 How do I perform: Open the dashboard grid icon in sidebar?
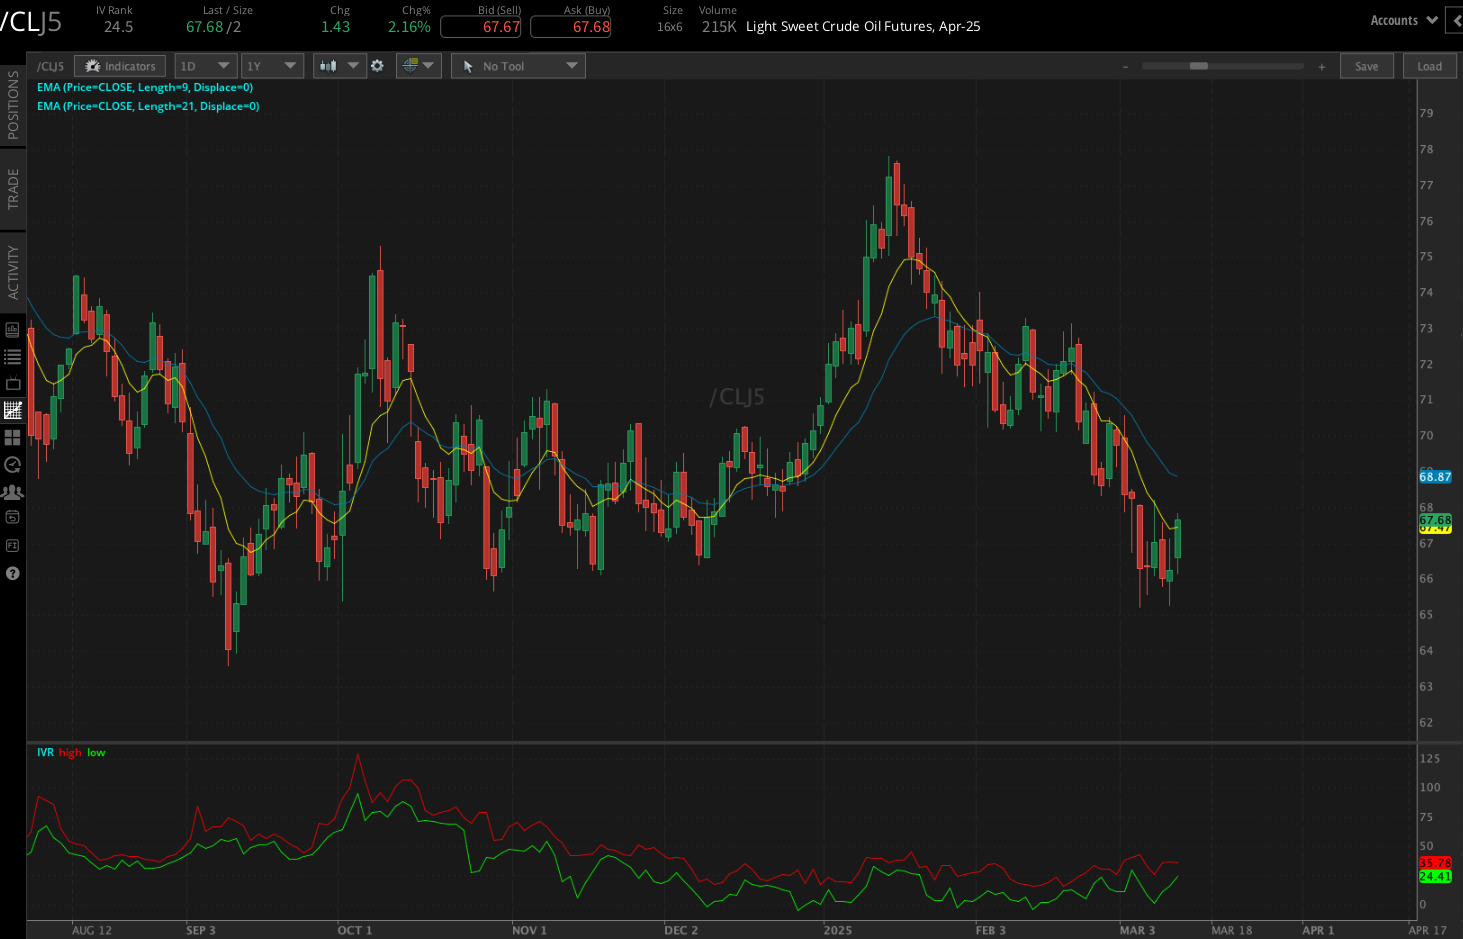[13, 437]
